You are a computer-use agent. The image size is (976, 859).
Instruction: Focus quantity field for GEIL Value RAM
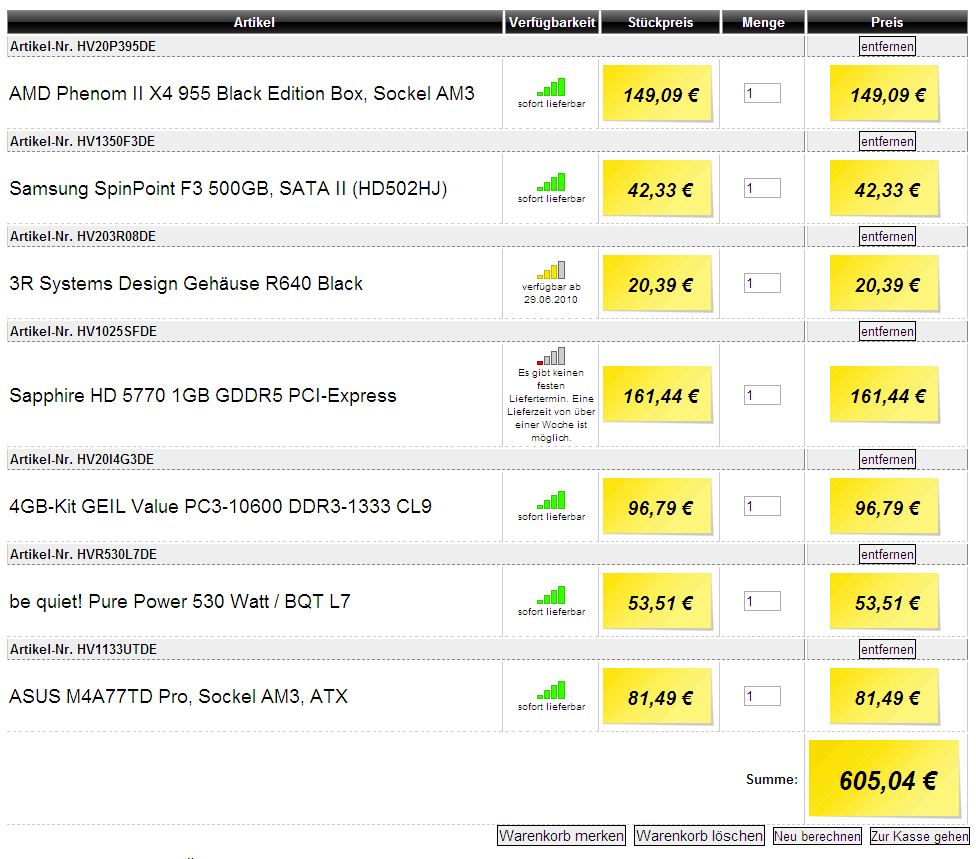[762, 506]
